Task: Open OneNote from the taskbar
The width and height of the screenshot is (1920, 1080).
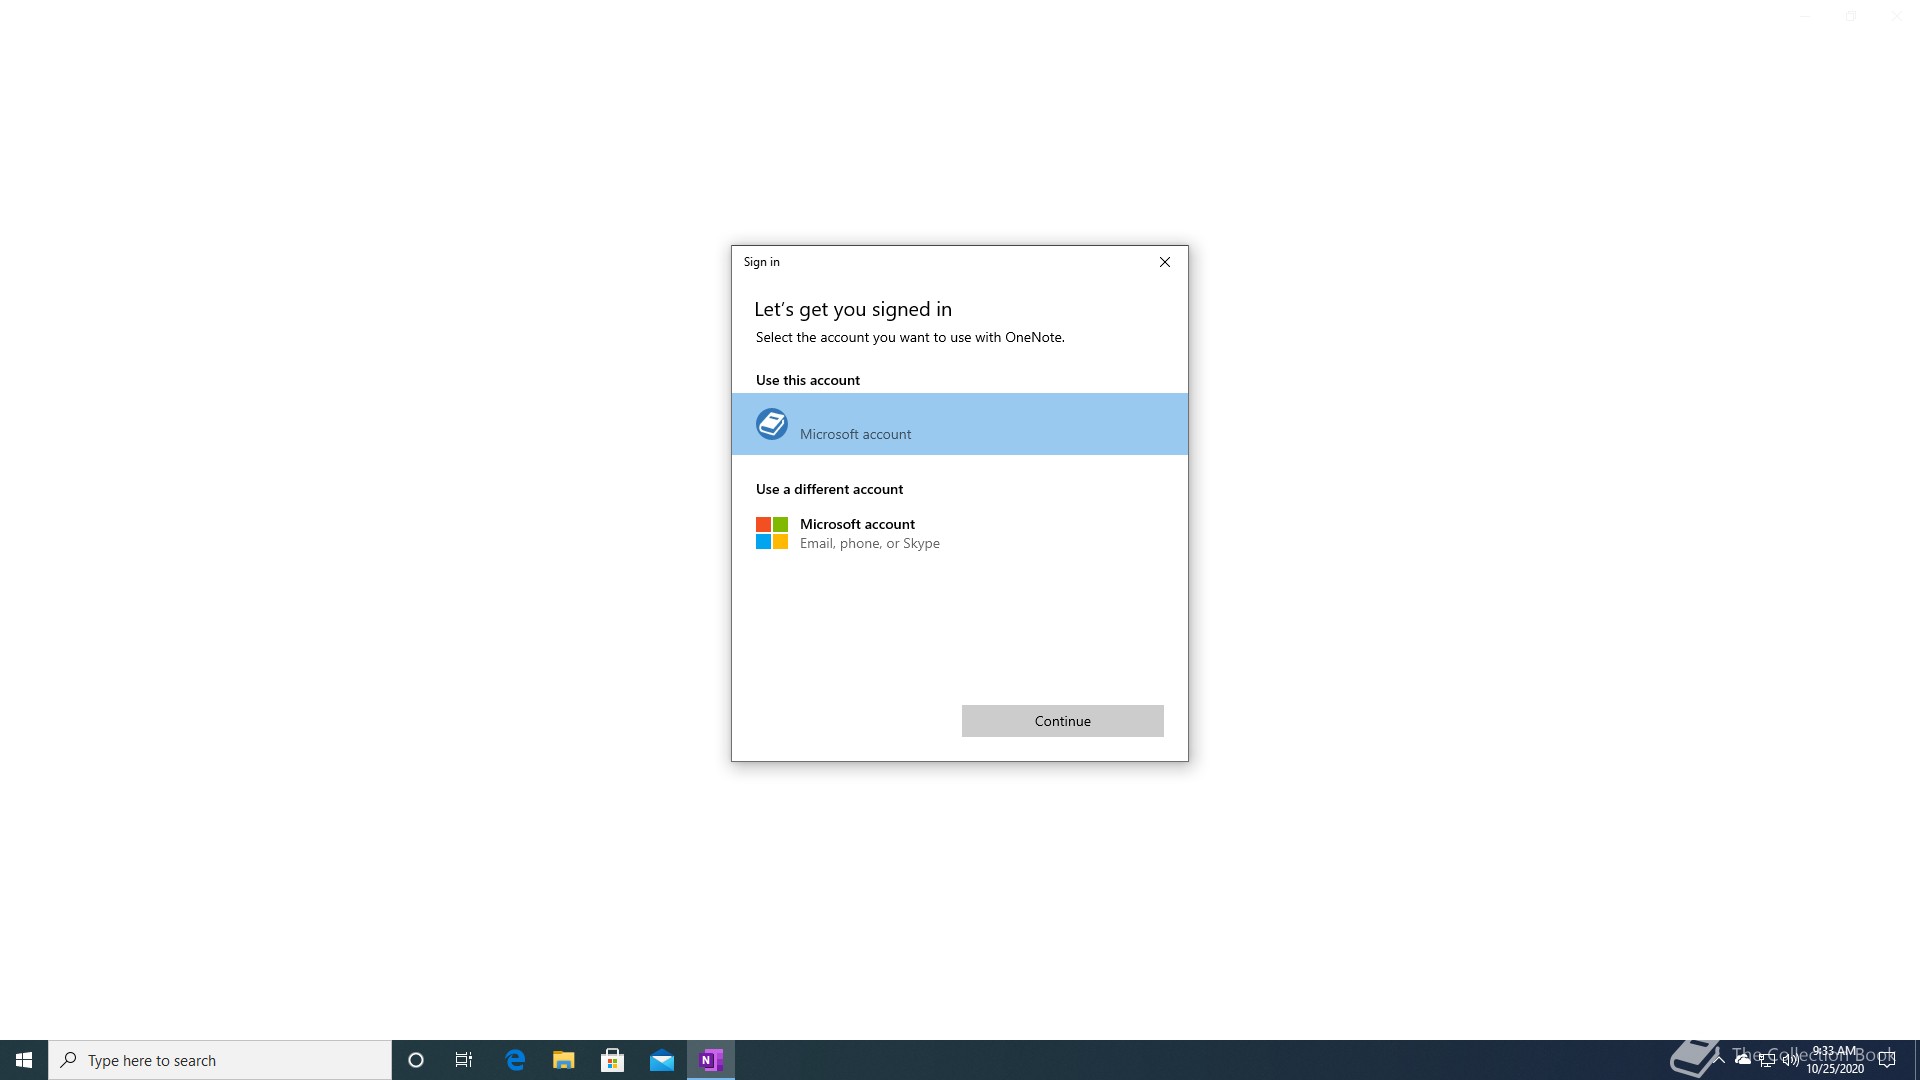Action: pos(711,1060)
